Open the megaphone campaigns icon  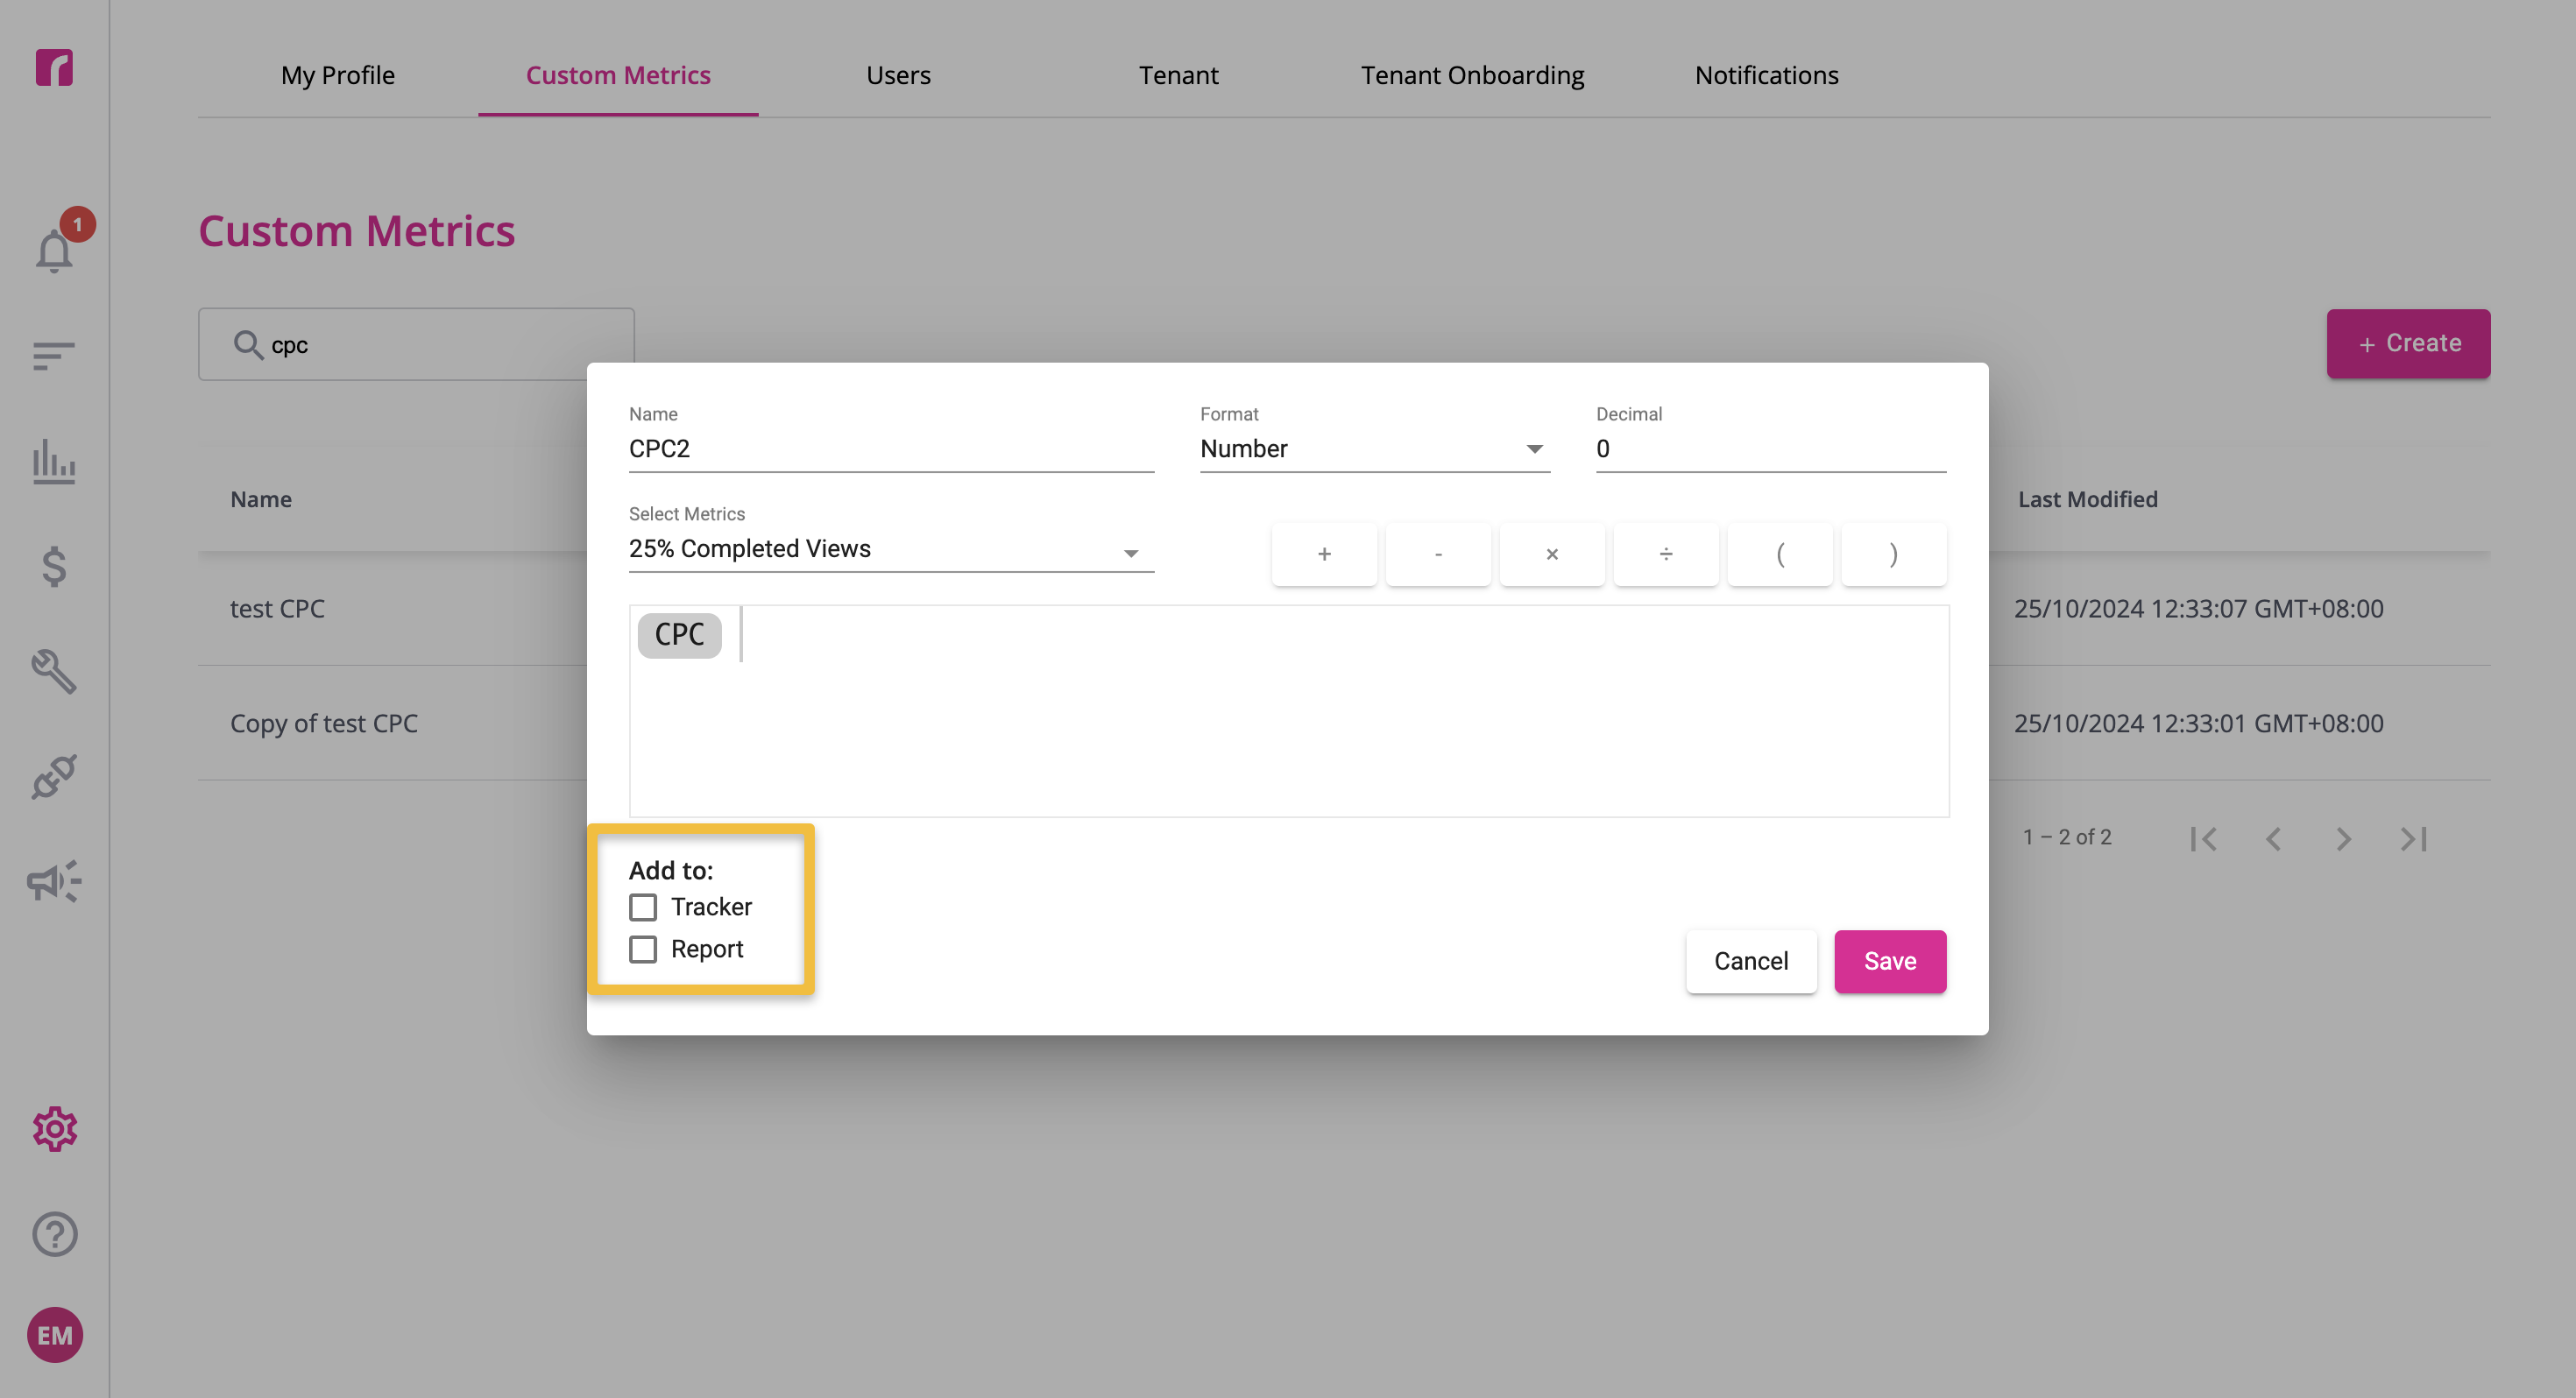tap(54, 881)
